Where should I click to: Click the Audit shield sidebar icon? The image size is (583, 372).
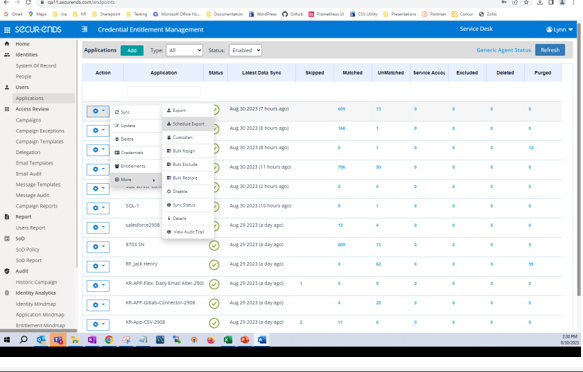point(7,271)
